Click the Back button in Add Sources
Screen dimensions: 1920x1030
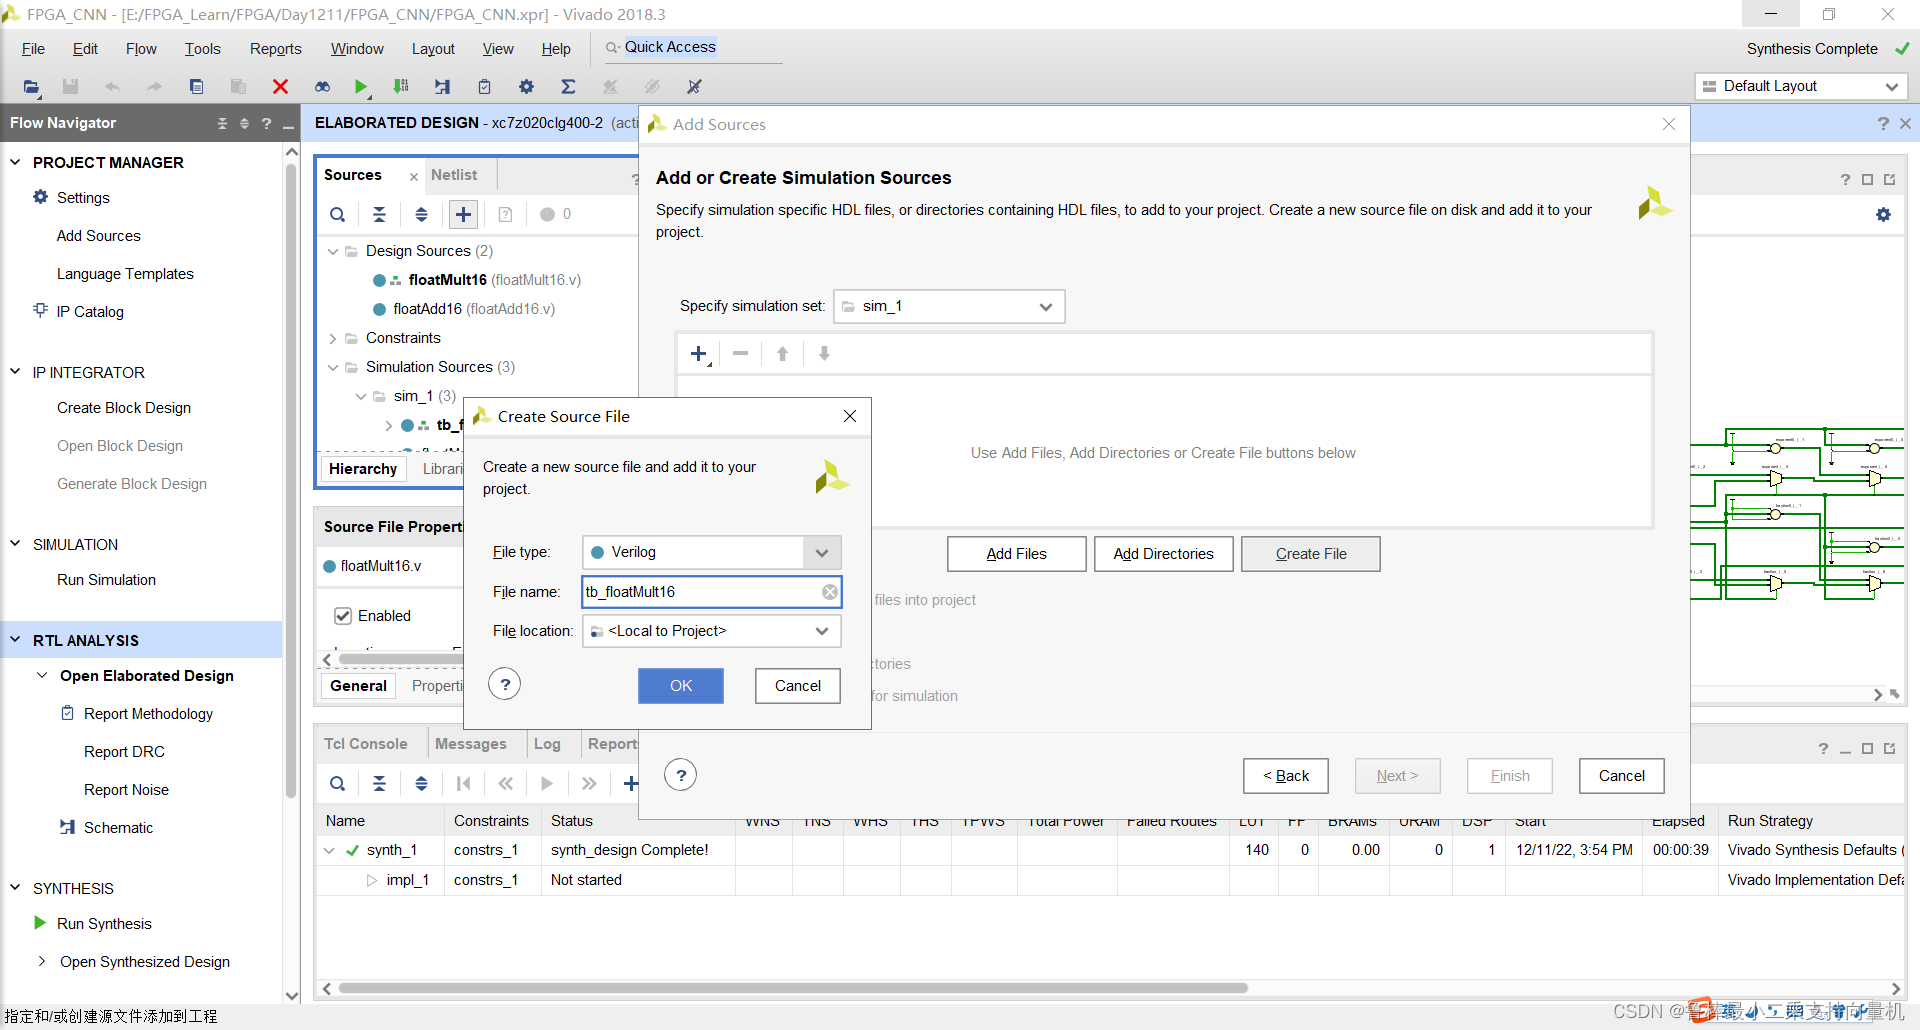pos(1286,776)
